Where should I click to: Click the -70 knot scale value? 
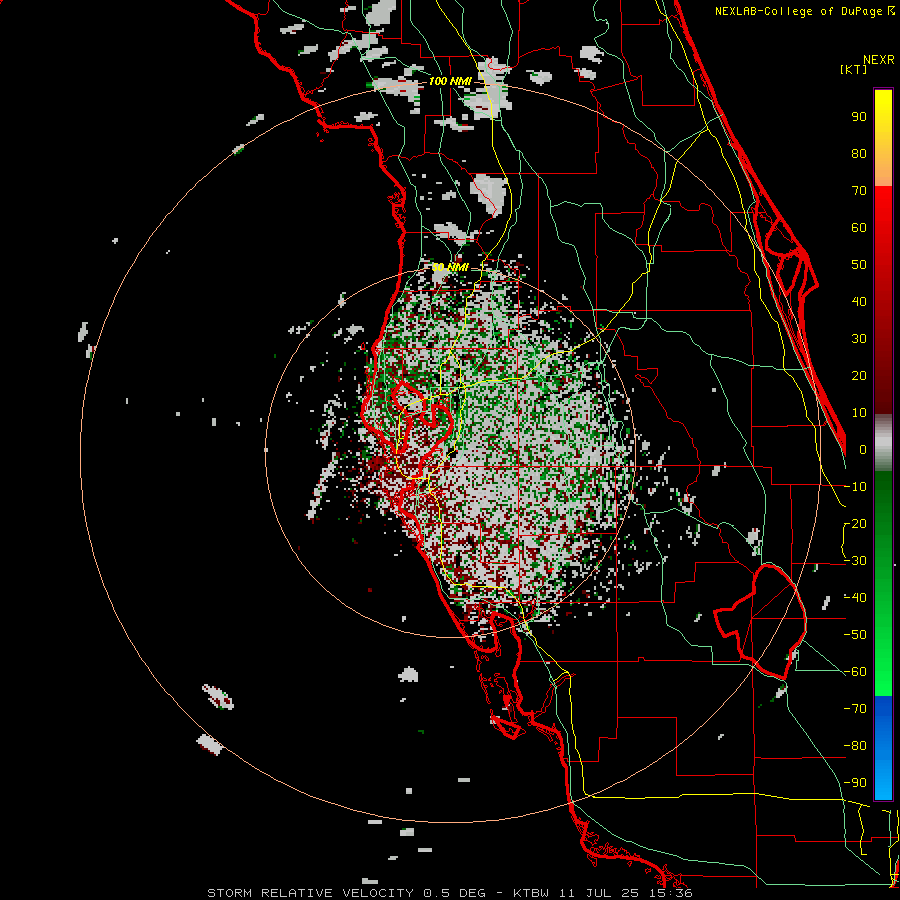coord(855,709)
